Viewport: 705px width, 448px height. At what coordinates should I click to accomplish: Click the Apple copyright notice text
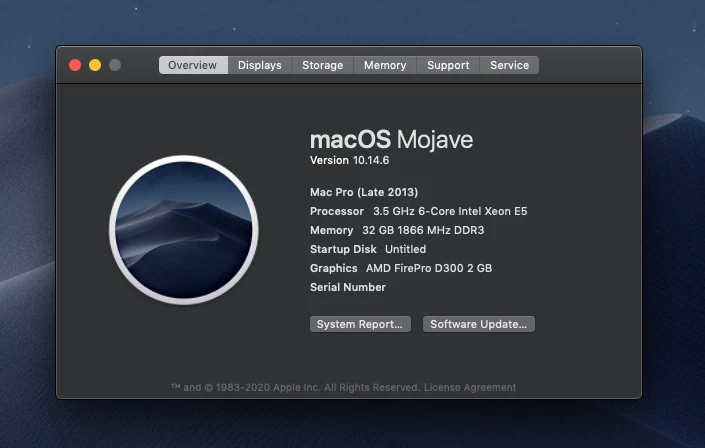point(296,387)
